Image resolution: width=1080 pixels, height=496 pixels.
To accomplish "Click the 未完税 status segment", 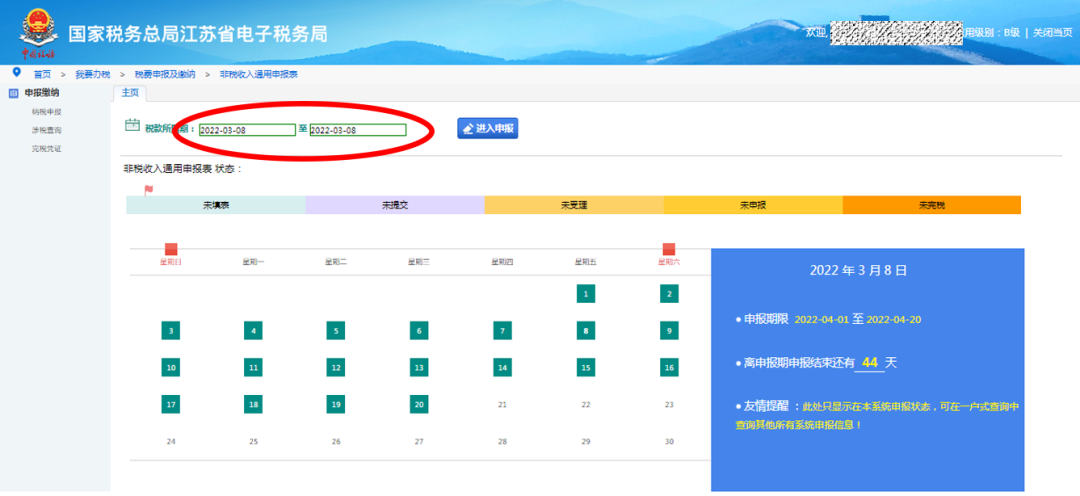I will (x=932, y=205).
